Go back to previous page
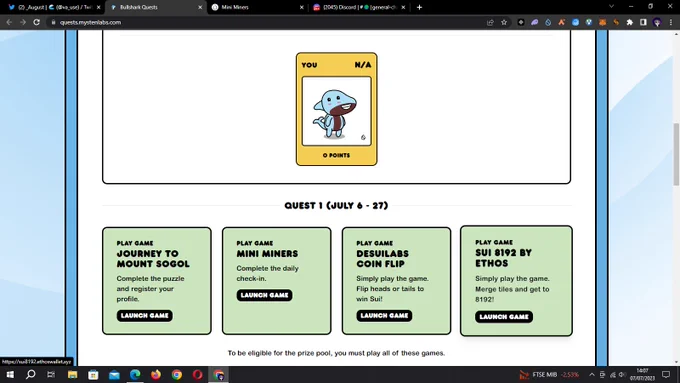This screenshot has width=680, height=383. (9, 22)
